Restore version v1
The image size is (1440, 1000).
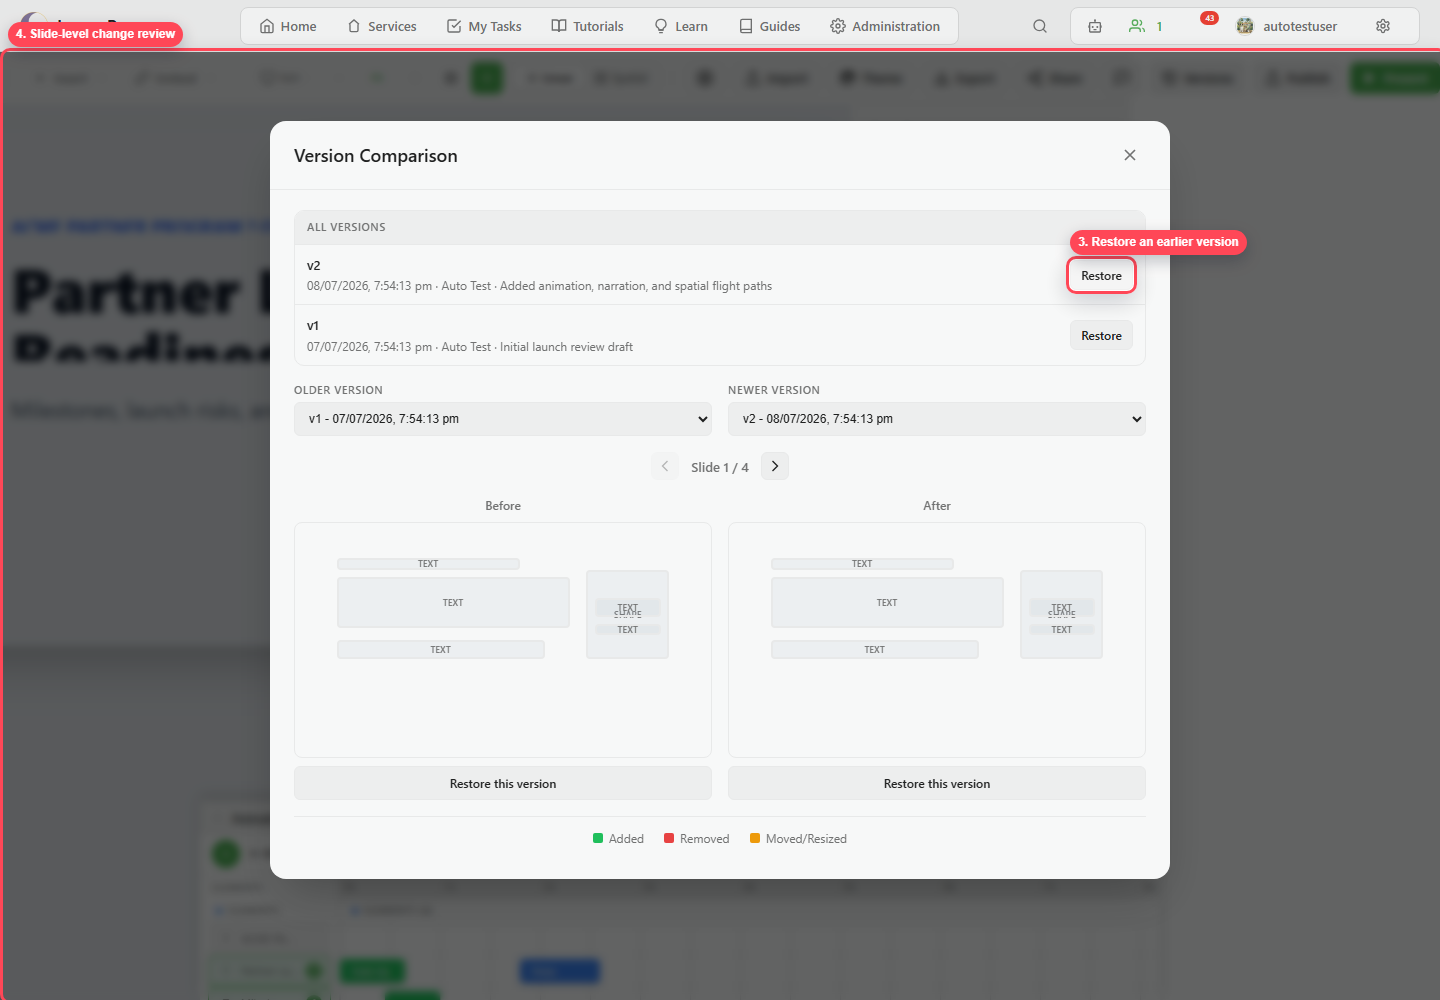point(1101,336)
